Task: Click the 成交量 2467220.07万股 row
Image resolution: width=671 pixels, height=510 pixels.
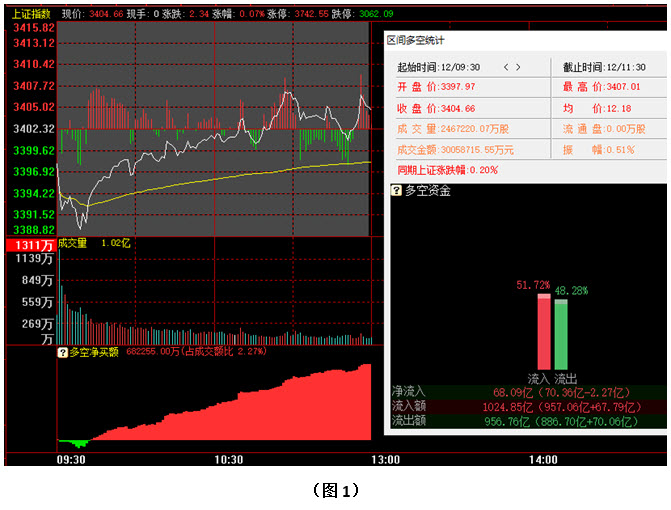Action: point(453,129)
